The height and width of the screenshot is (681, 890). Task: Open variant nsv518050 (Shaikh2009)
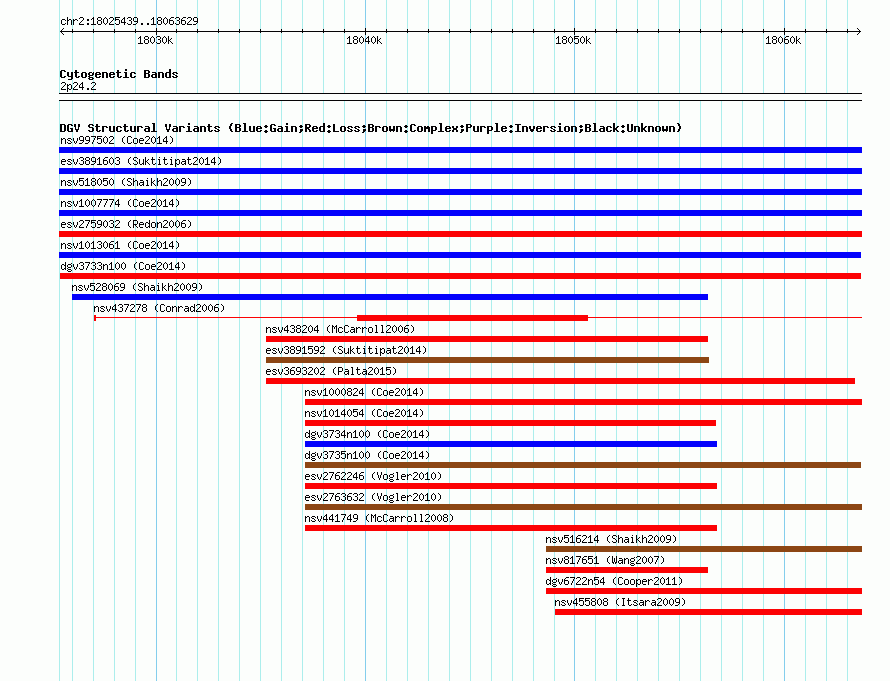pos(126,182)
